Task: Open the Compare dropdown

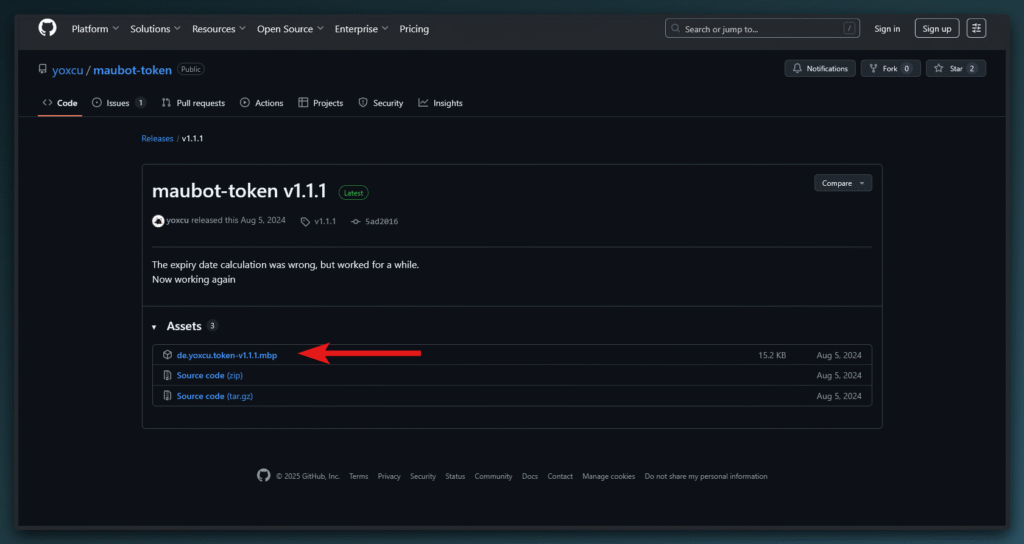Action: (x=843, y=183)
